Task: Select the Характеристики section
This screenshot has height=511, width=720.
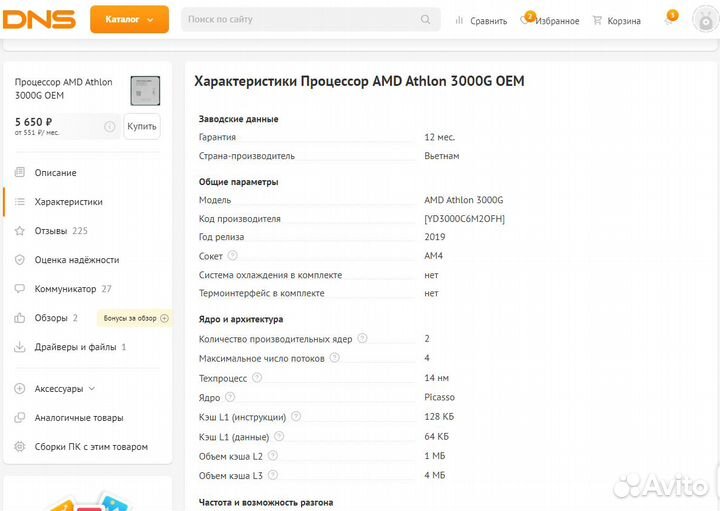Action: [68, 202]
